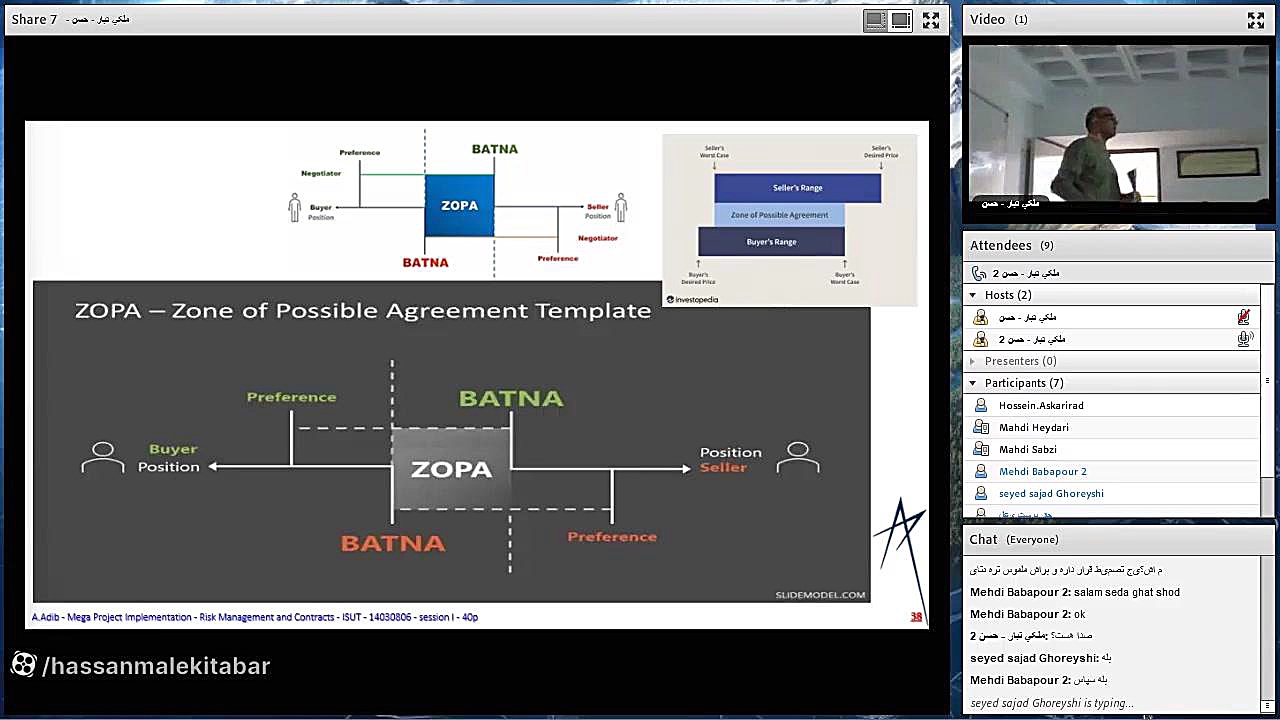The height and width of the screenshot is (720, 1280).
Task: Click the Seller Position person icon on slide
Action: pos(798,457)
